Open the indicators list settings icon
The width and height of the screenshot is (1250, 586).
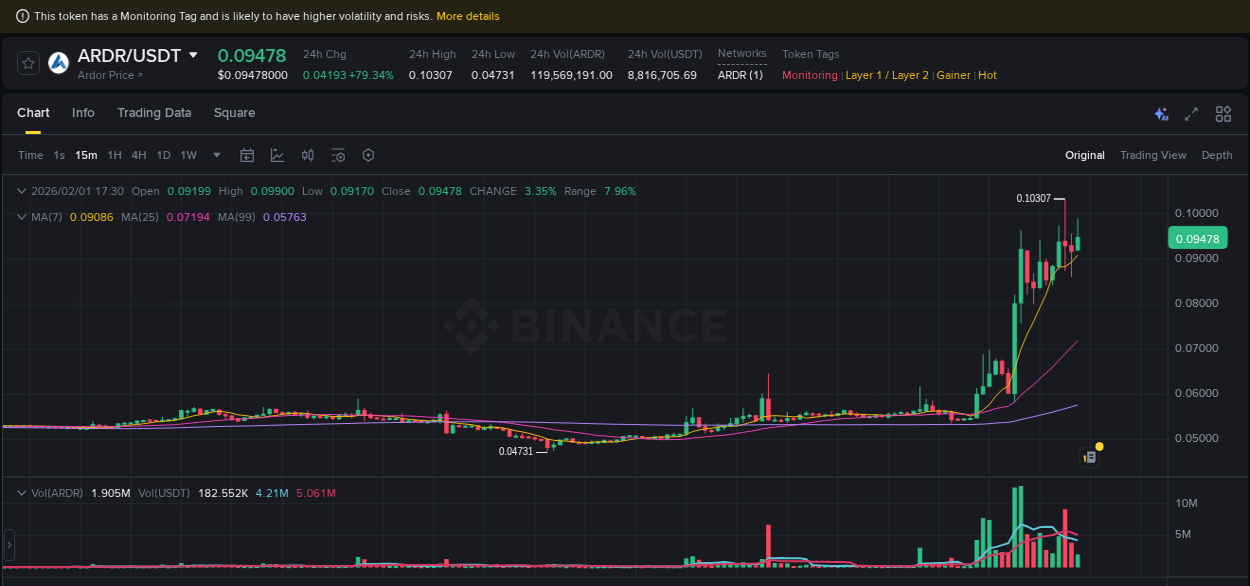tap(337, 155)
